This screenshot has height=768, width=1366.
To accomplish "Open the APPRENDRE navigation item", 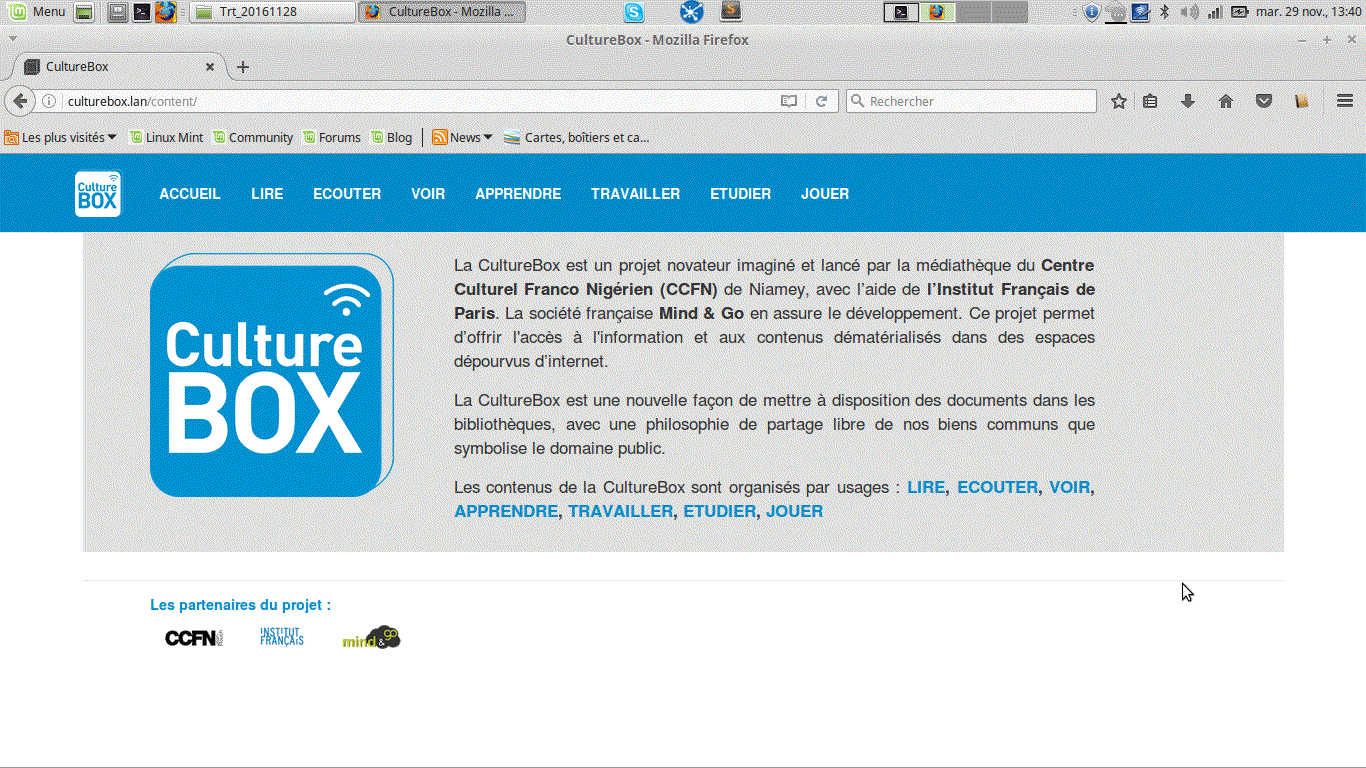I will click(518, 194).
